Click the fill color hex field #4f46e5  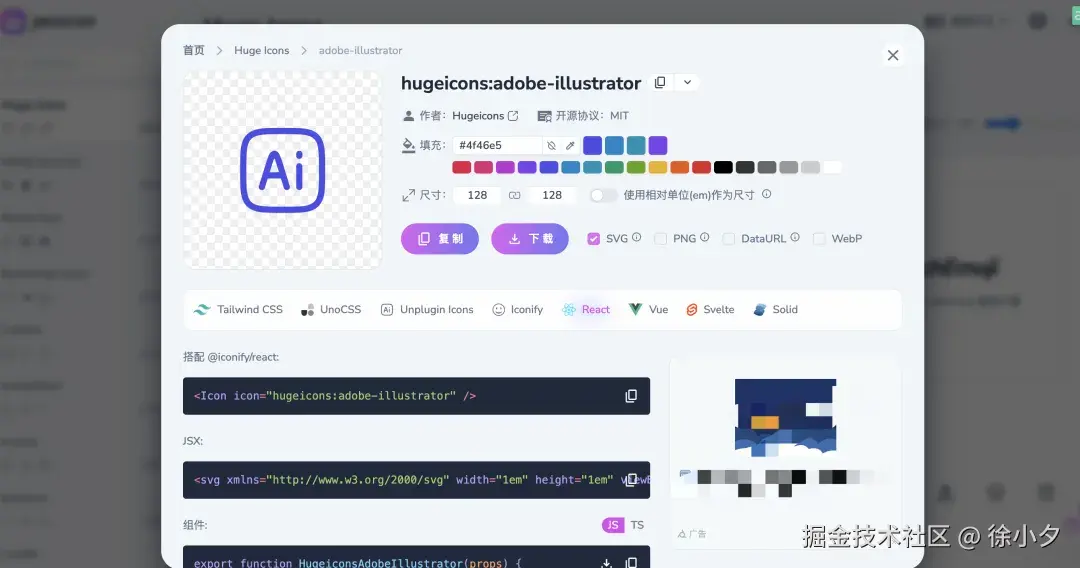(x=497, y=145)
